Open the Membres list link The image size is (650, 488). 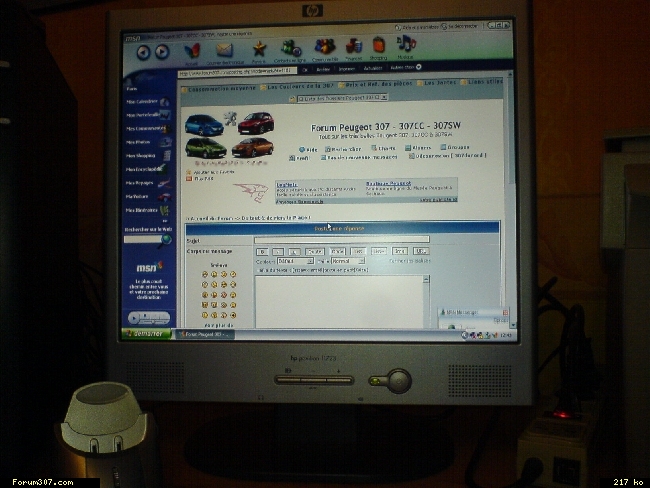(418, 148)
